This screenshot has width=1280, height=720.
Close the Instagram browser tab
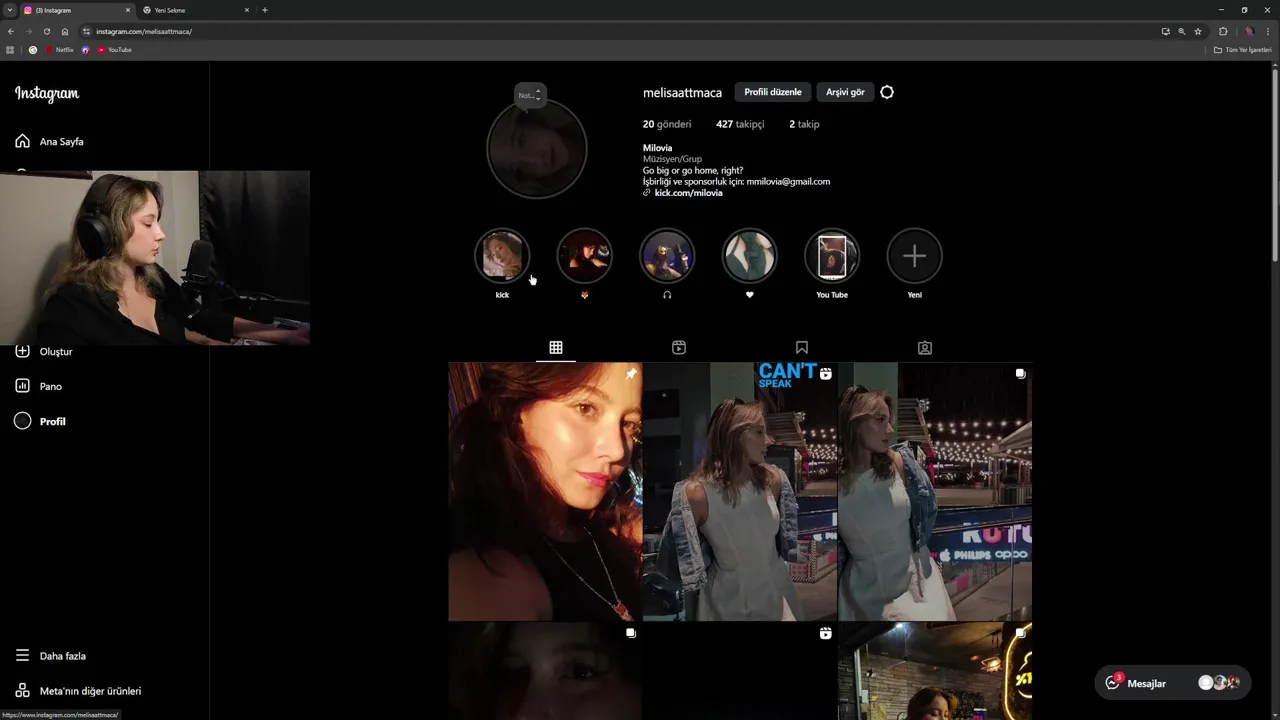point(128,10)
